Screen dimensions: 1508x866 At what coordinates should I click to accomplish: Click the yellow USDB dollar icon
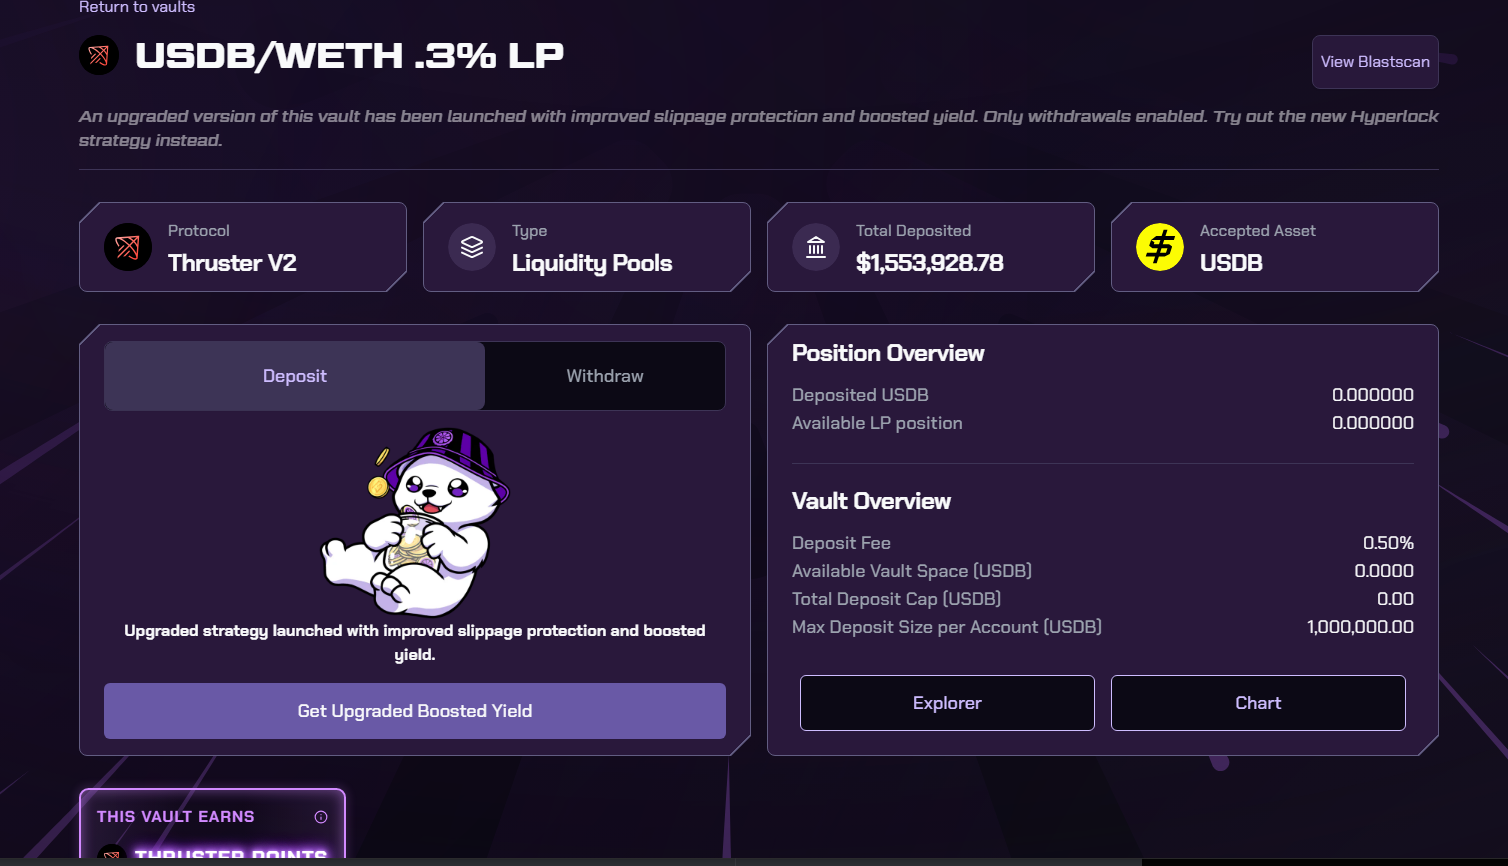click(x=1160, y=247)
